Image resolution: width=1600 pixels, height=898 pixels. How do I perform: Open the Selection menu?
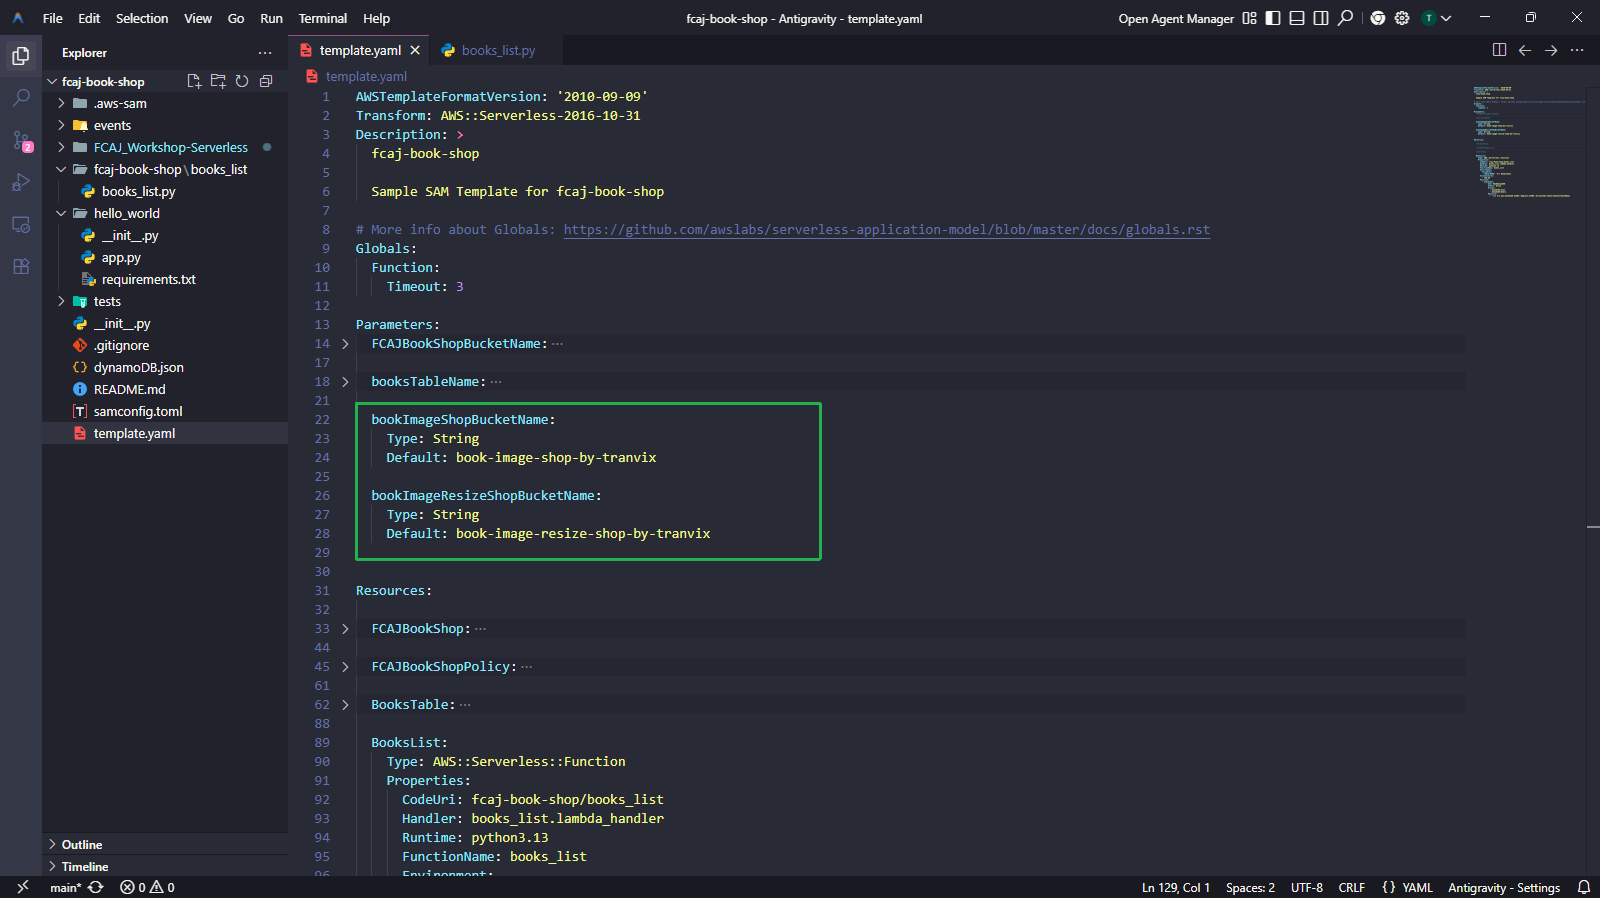142,18
